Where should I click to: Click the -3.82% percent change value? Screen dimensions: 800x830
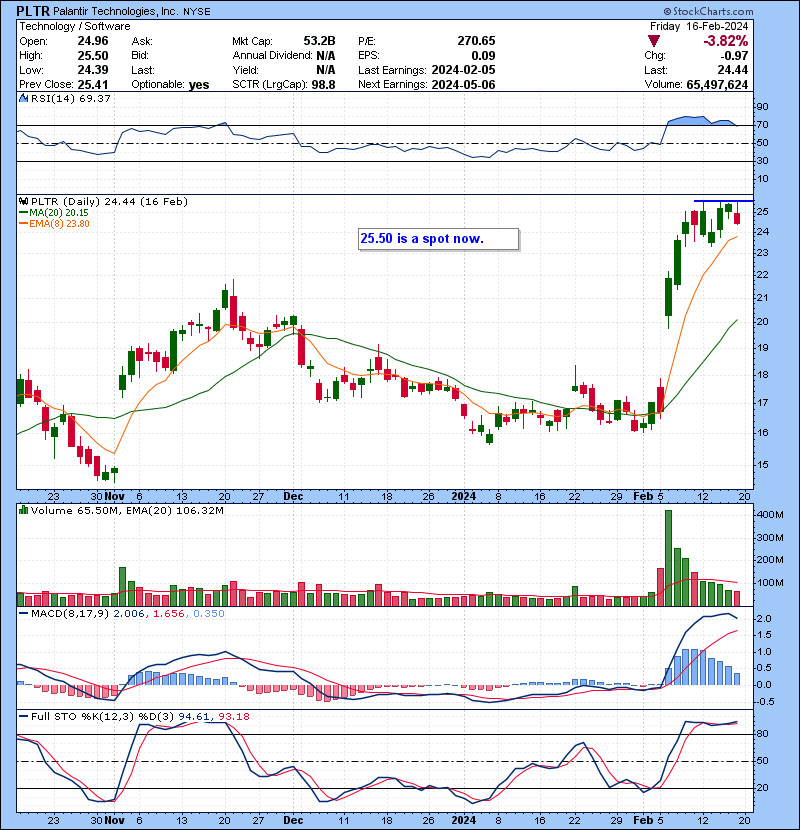(725, 41)
